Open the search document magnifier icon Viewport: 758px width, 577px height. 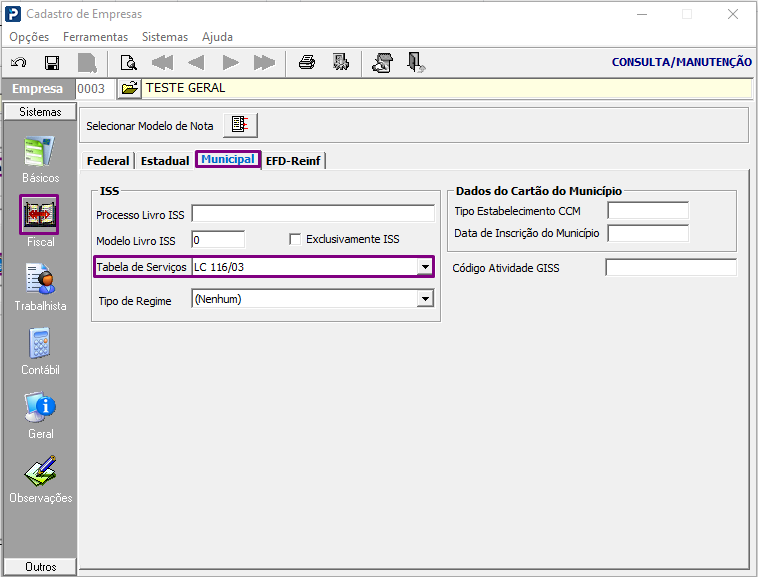click(128, 63)
